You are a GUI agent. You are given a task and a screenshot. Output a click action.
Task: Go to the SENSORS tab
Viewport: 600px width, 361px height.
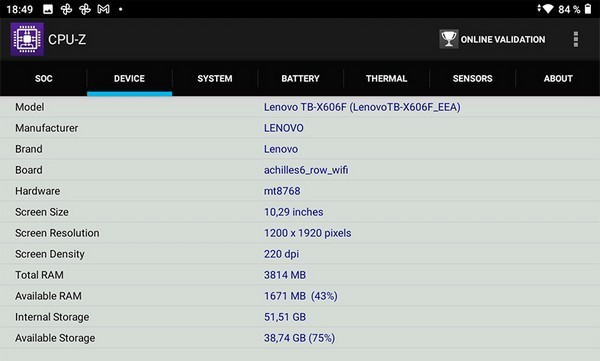point(473,78)
